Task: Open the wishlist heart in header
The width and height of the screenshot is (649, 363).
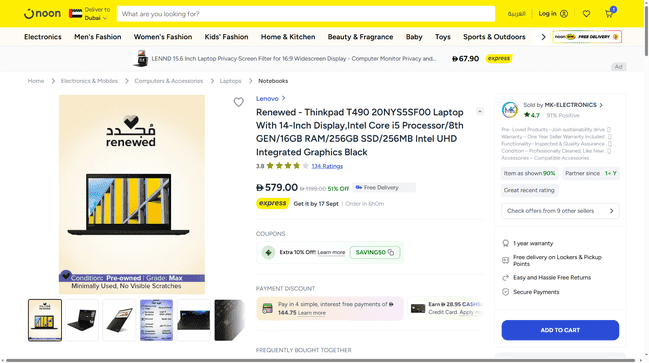Action: (x=586, y=14)
